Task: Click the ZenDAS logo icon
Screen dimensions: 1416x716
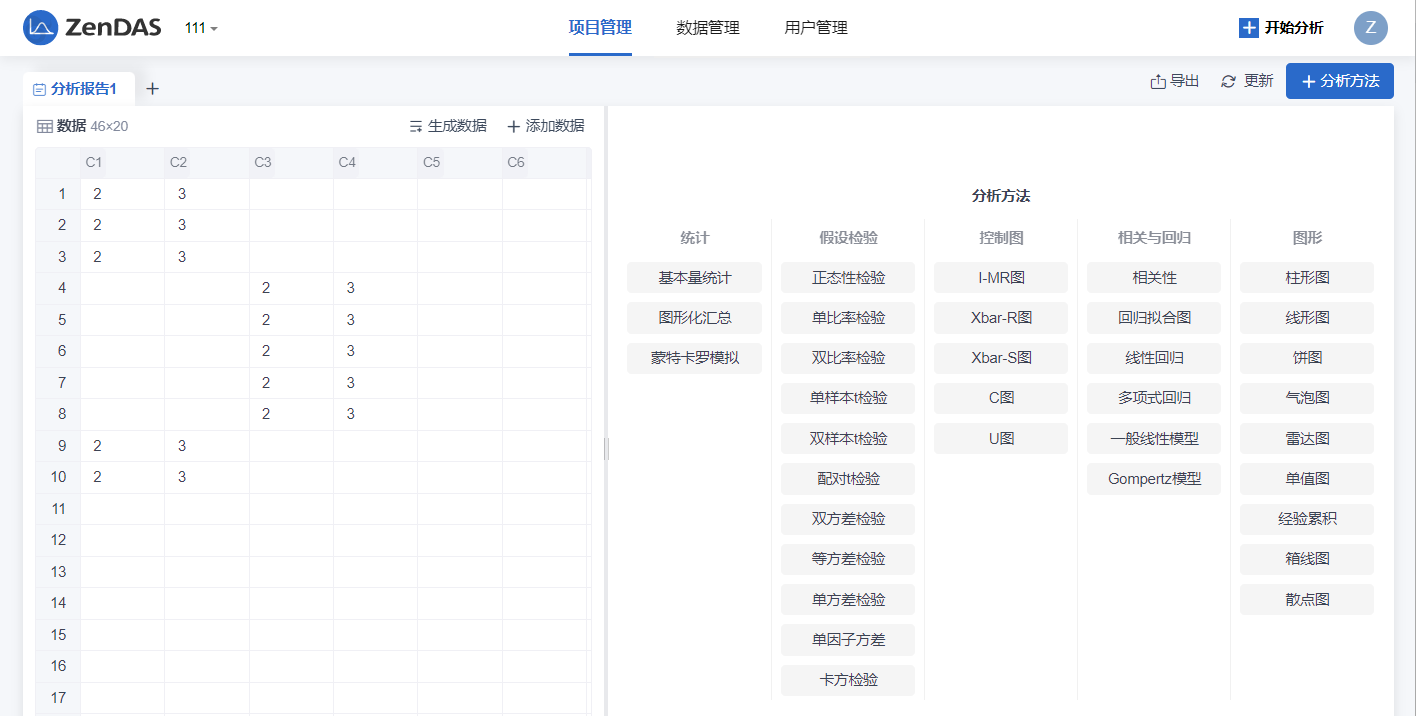Action: pyautogui.click(x=40, y=28)
